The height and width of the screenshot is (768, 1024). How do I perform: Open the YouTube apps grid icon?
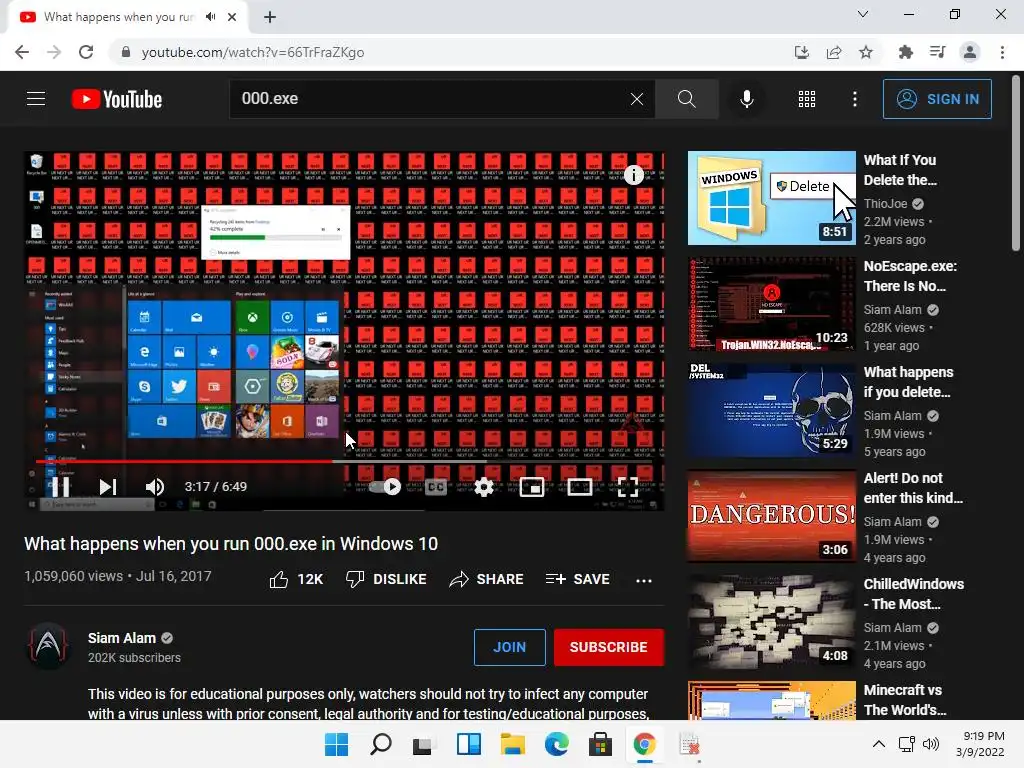point(807,99)
